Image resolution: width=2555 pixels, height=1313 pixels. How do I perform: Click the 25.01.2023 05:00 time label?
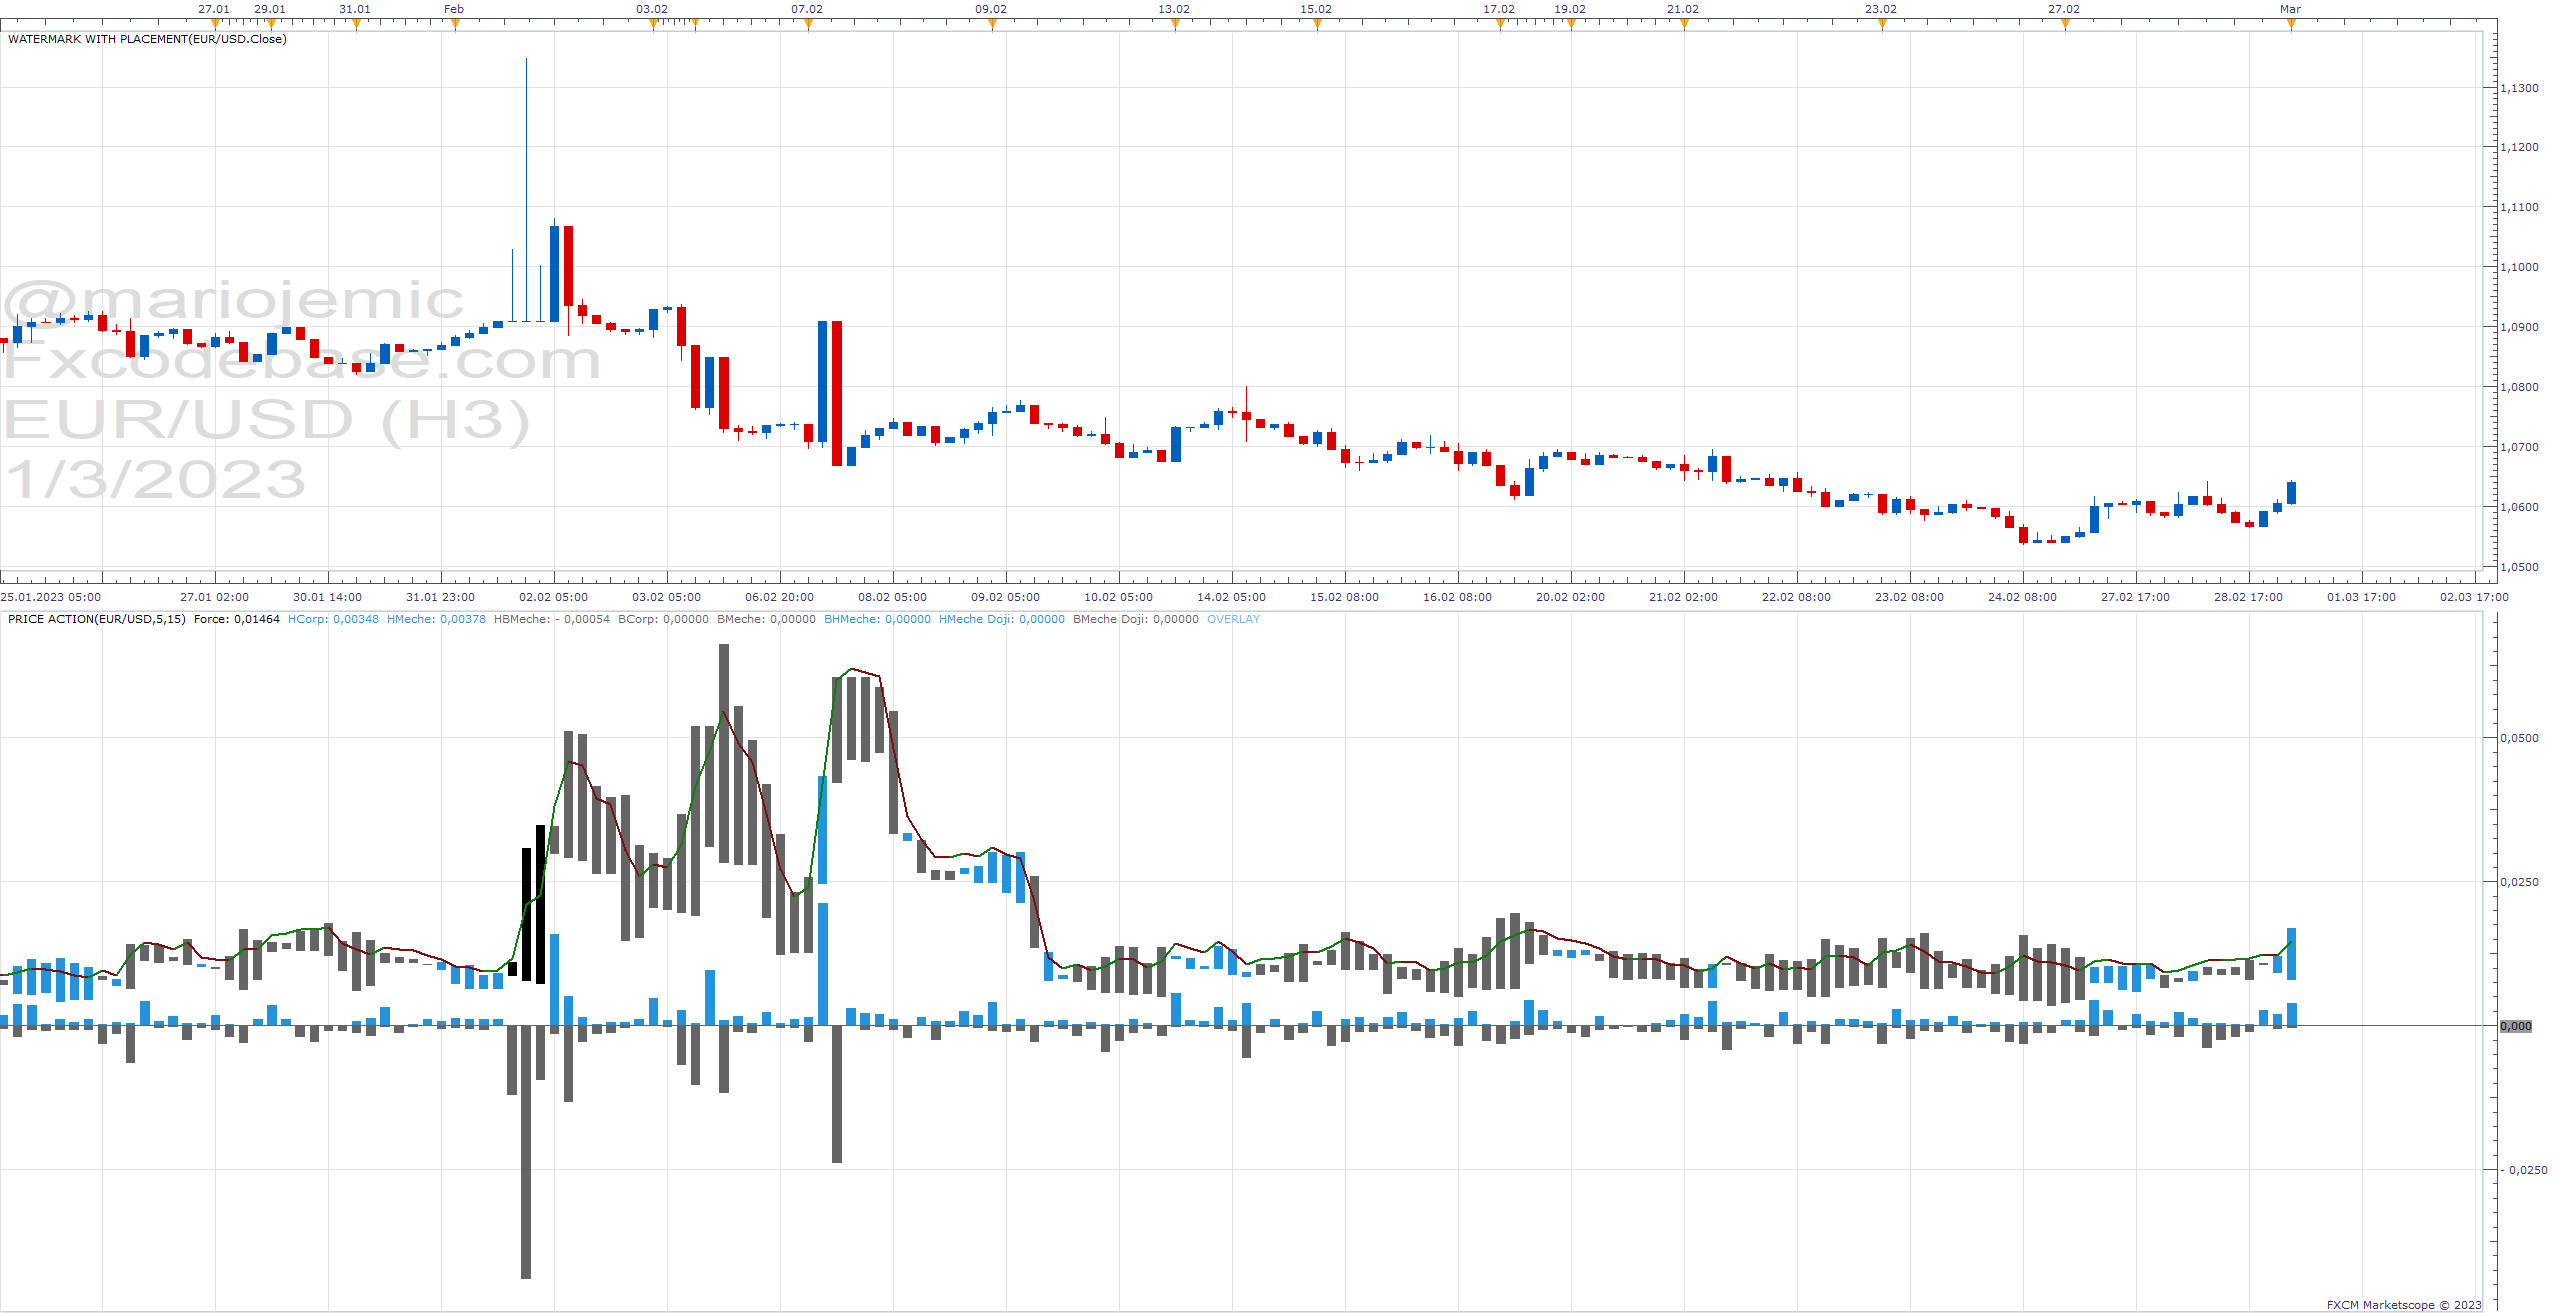[51, 597]
